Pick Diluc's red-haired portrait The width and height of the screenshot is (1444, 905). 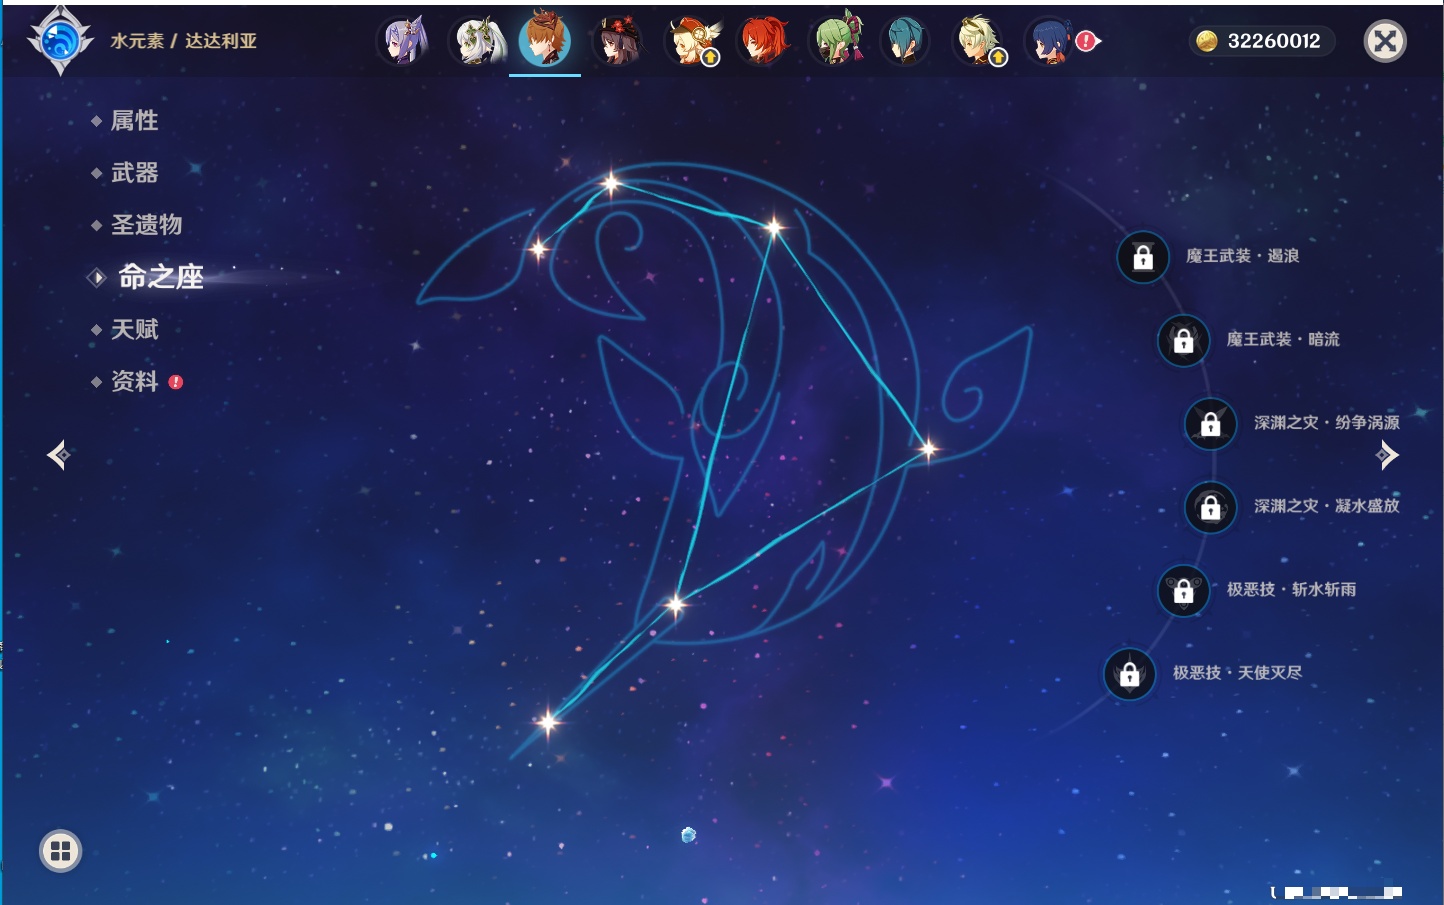(763, 42)
